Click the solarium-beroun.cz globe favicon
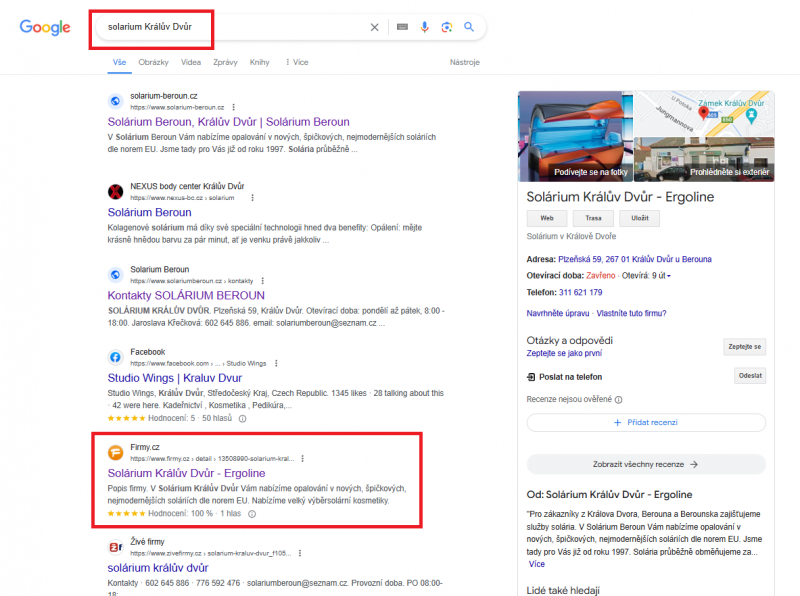This screenshot has height=596, width=800. [116, 101]
